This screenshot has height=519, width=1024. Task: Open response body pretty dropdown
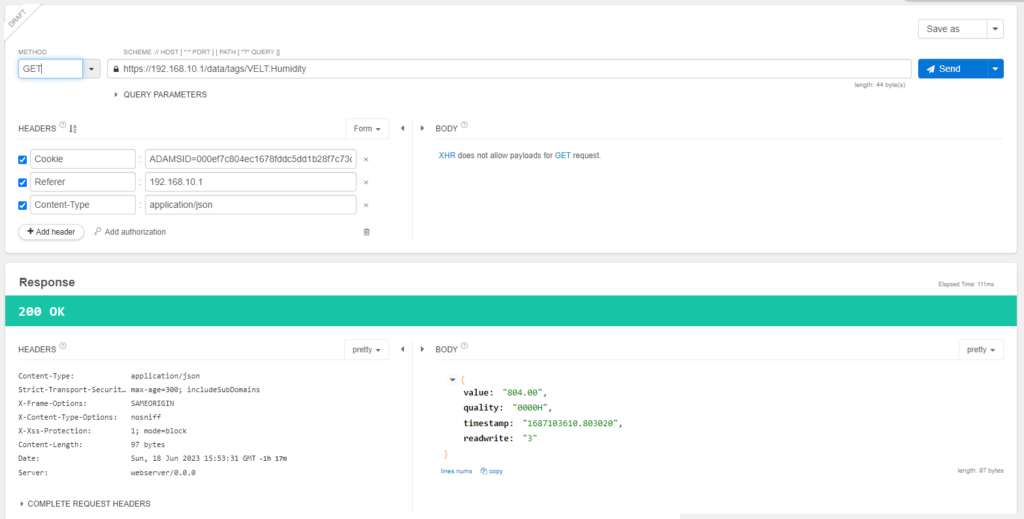coord(981,349)
